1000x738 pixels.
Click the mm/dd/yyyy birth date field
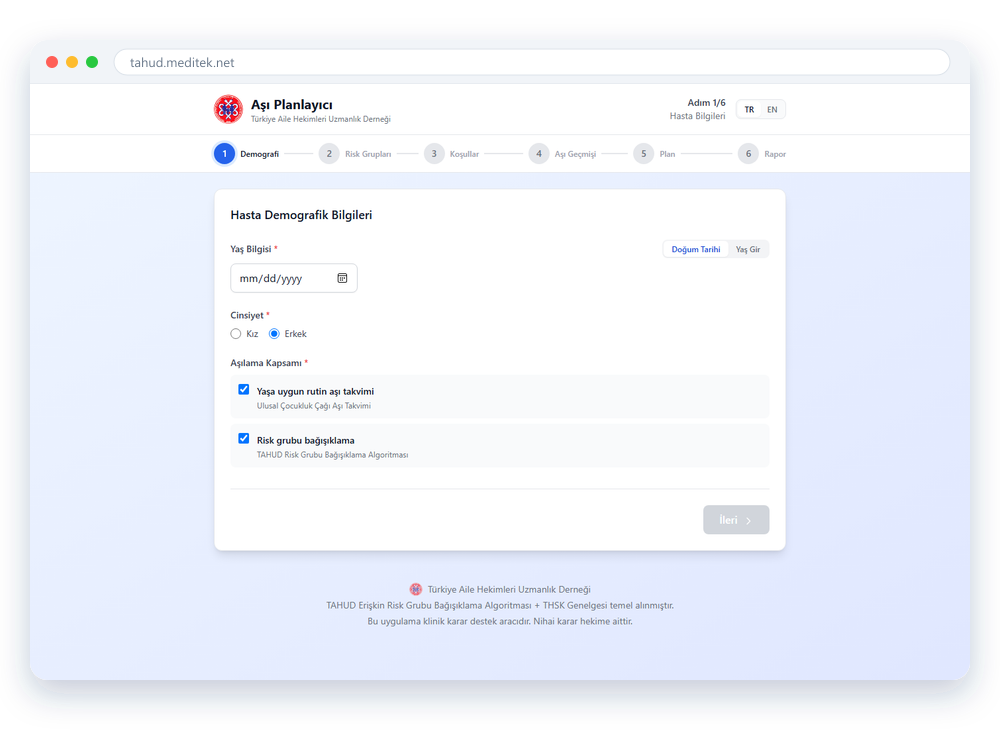tap(294, 278)
